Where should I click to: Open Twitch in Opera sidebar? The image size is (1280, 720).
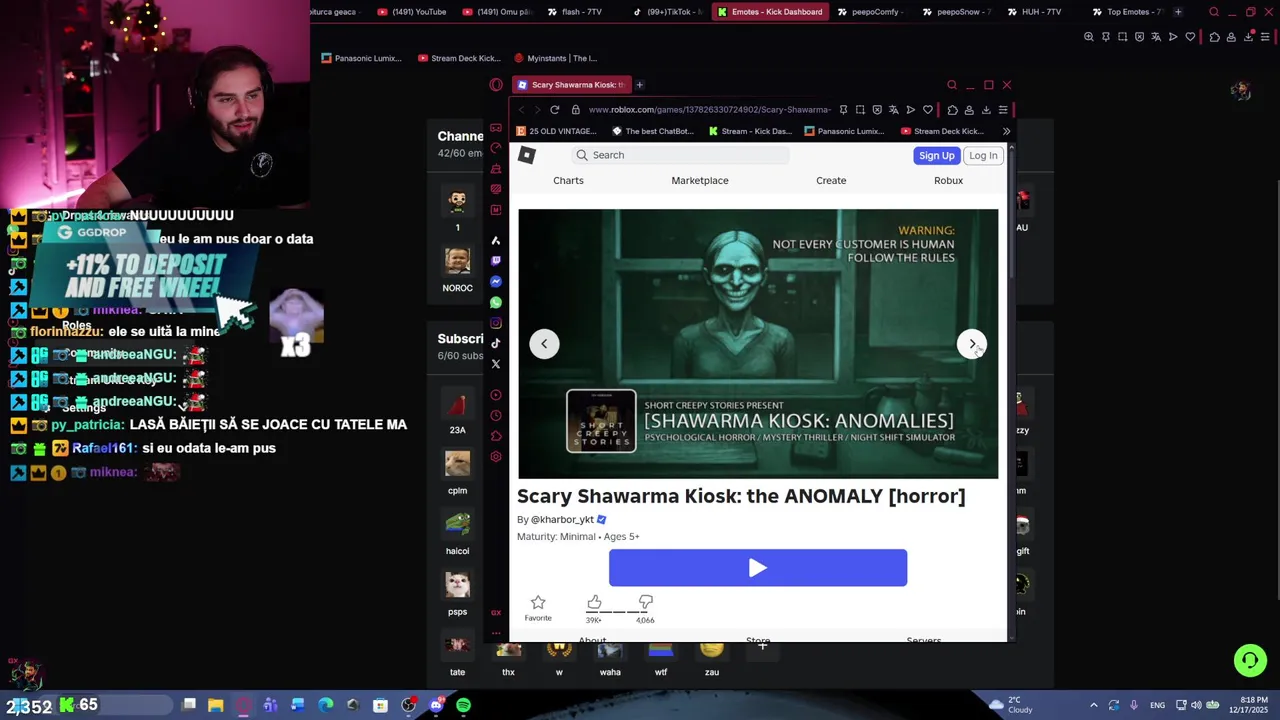tap(496, 261)
